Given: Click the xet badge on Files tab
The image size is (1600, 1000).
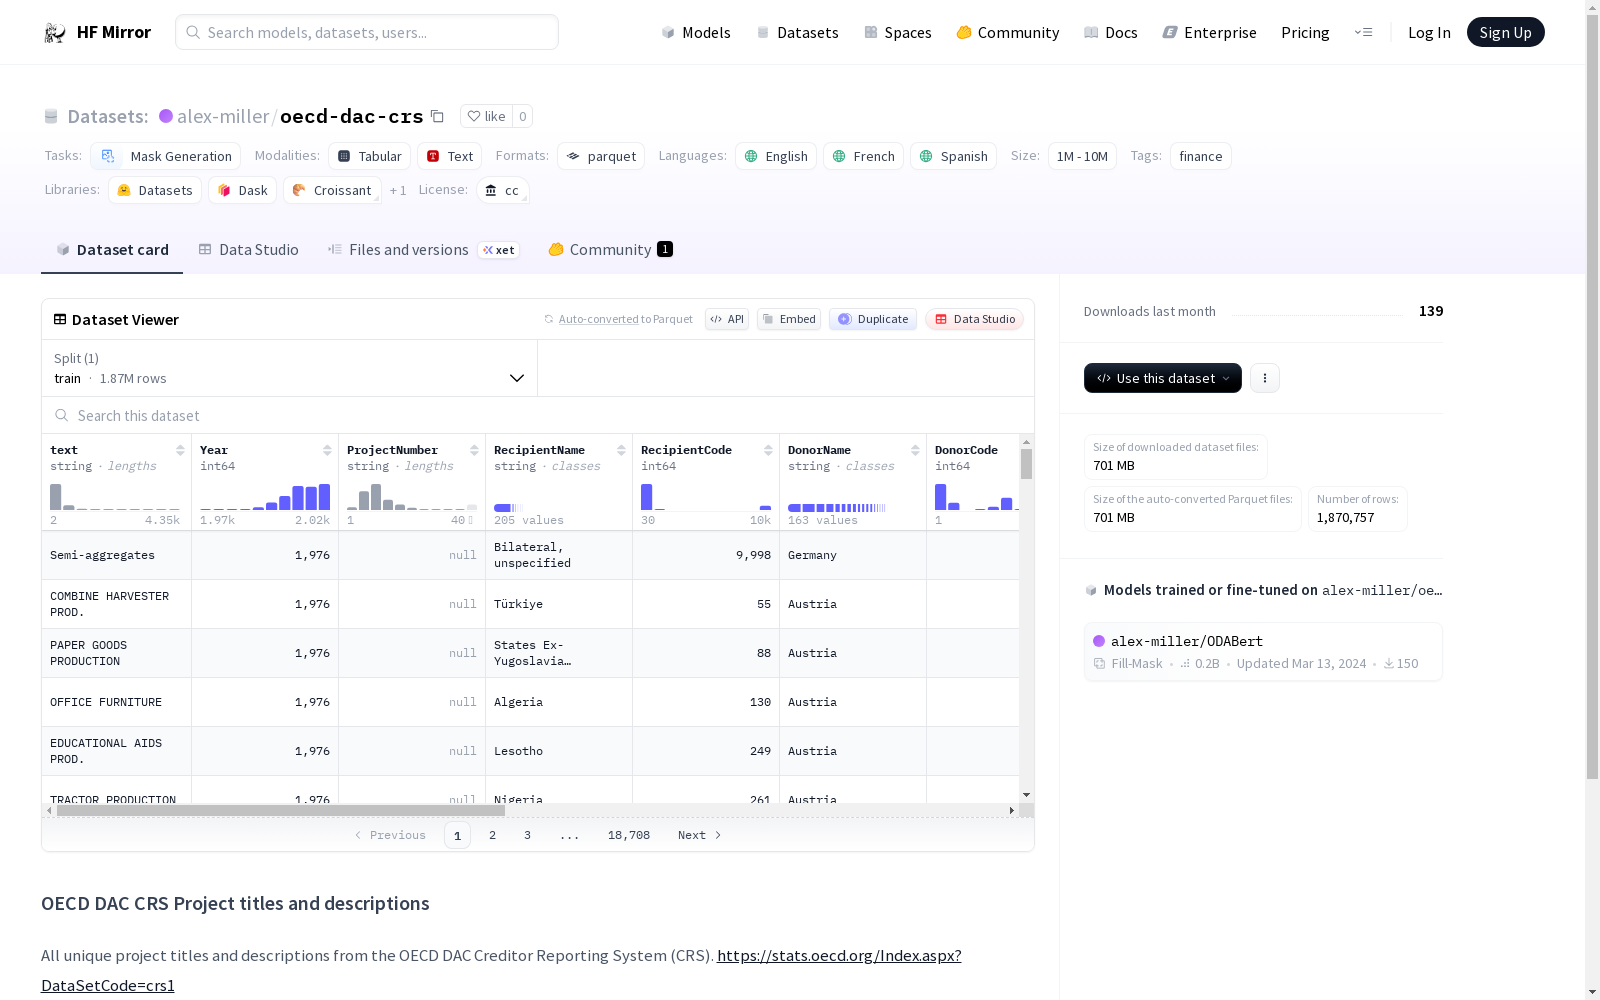Looking at the screenshot, I should click(x=498, y=250).
